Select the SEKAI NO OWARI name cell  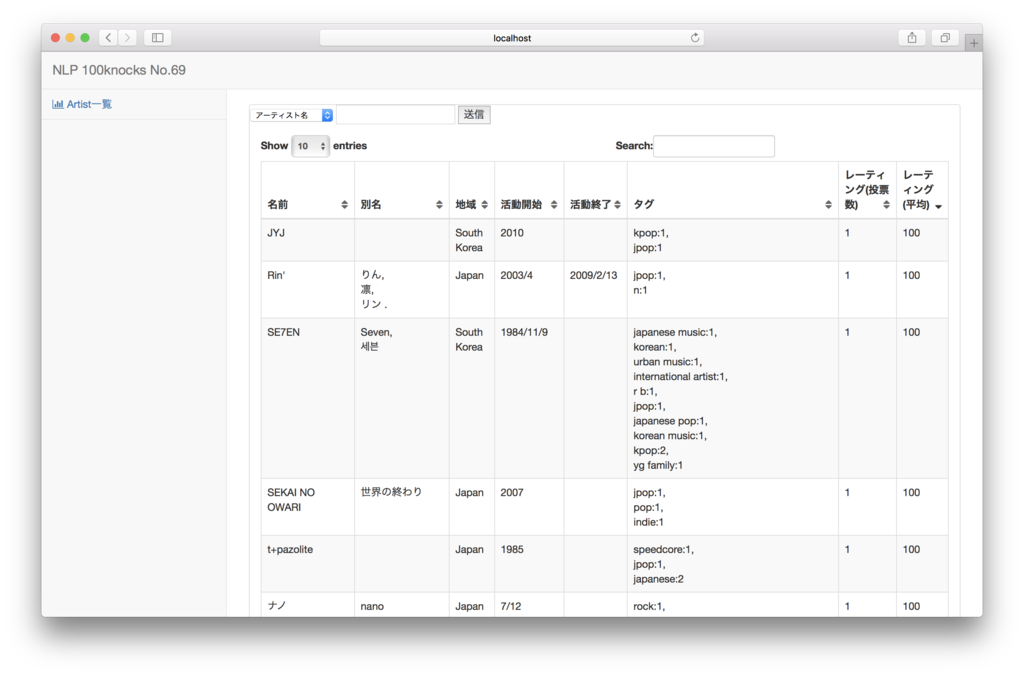point(308,507)
